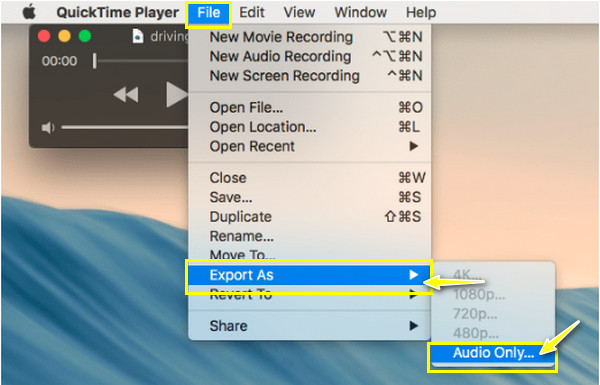Select Duplicate menu item
Screen dimensions: 600x385
coord(310,217)
